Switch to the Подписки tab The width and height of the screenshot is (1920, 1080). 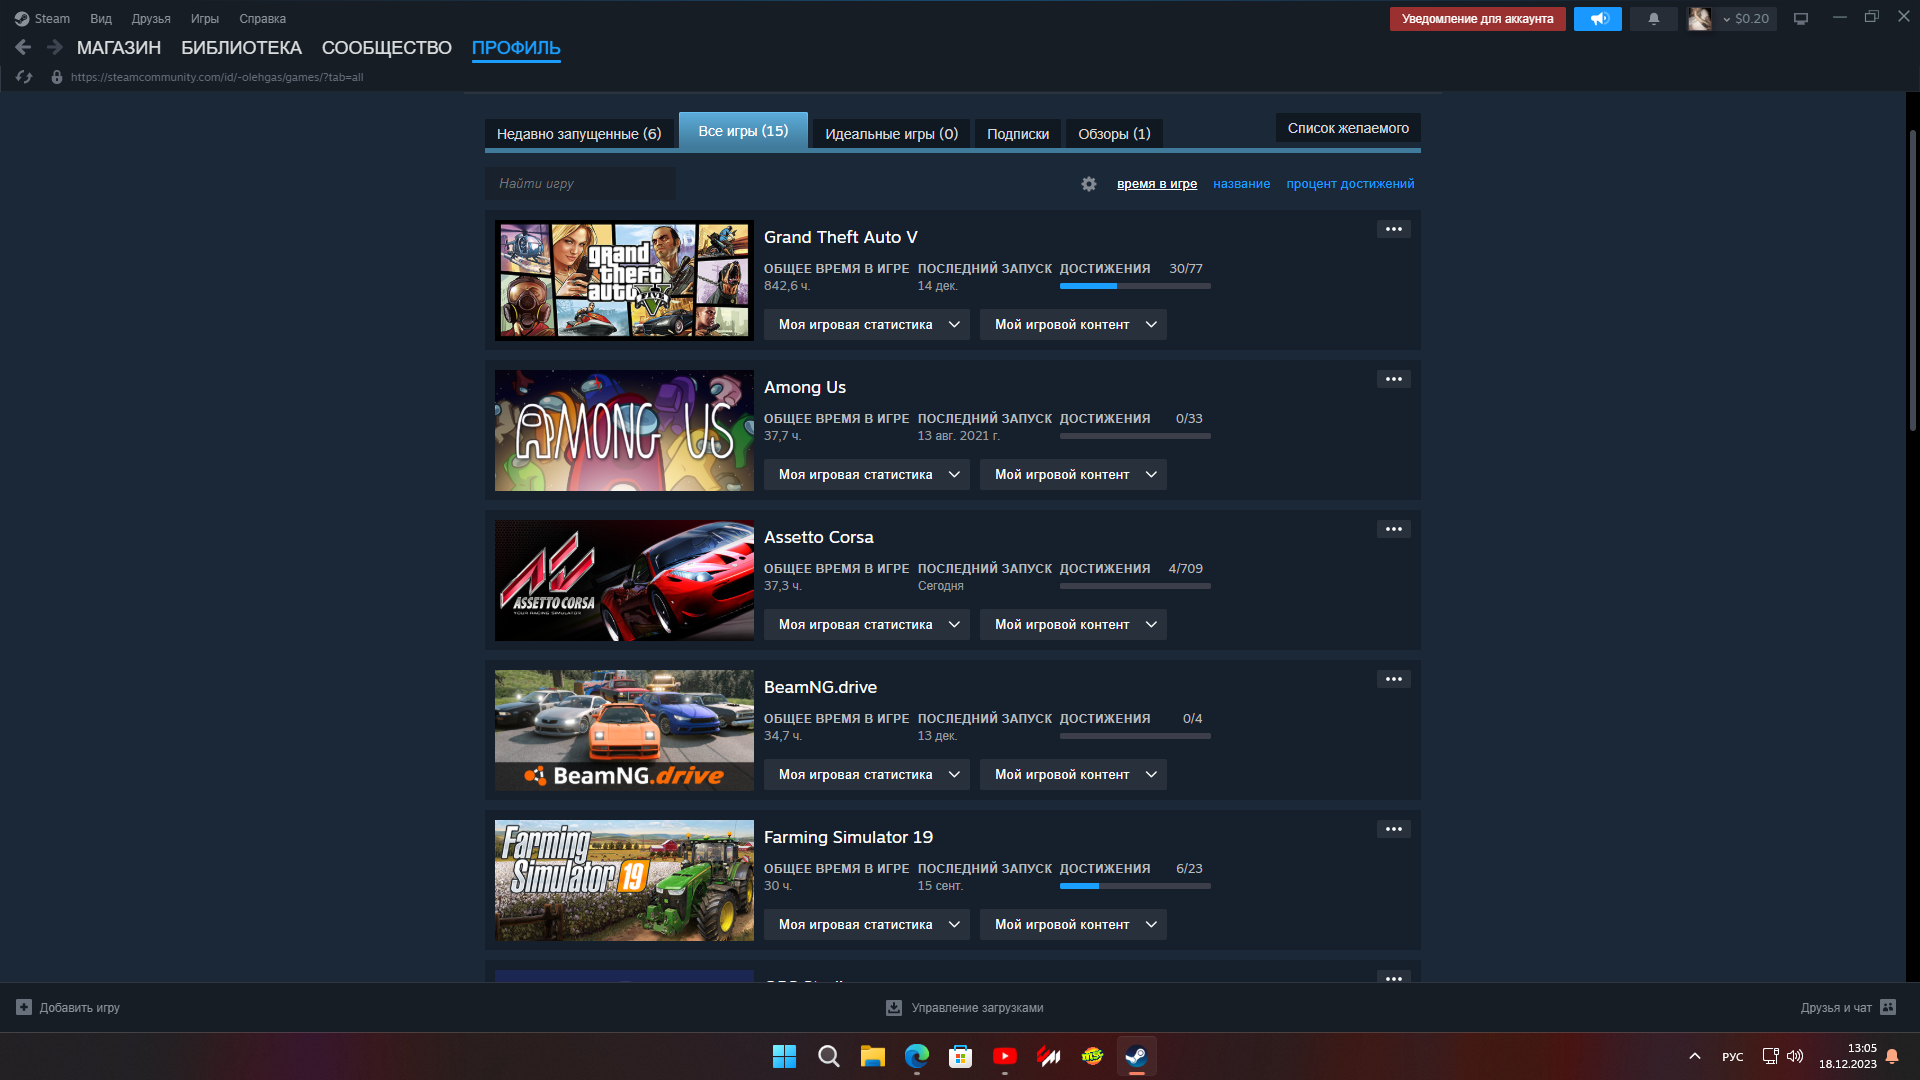point(1018,134)
